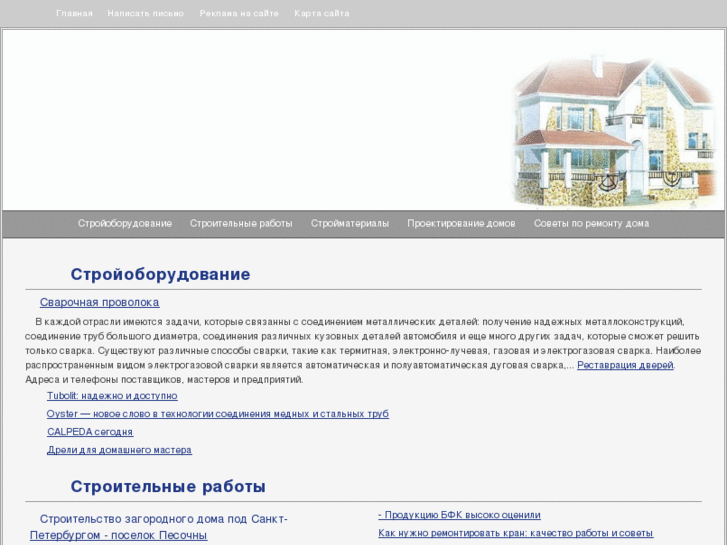Select Строительные работы in gray navigation bar

241,224
